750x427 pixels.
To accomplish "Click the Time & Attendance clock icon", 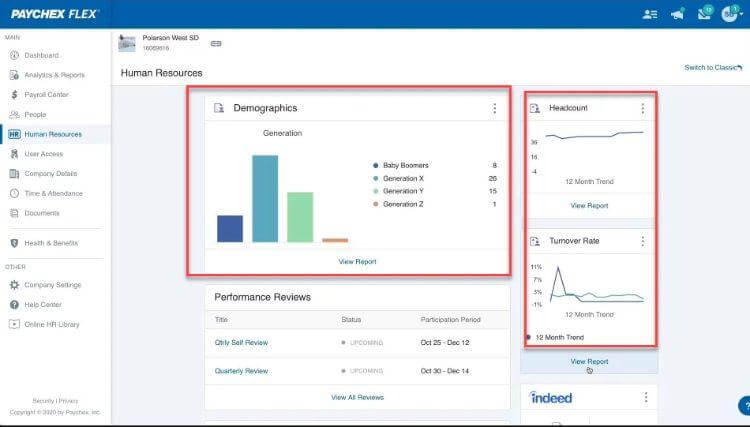I will coord(14,193).
